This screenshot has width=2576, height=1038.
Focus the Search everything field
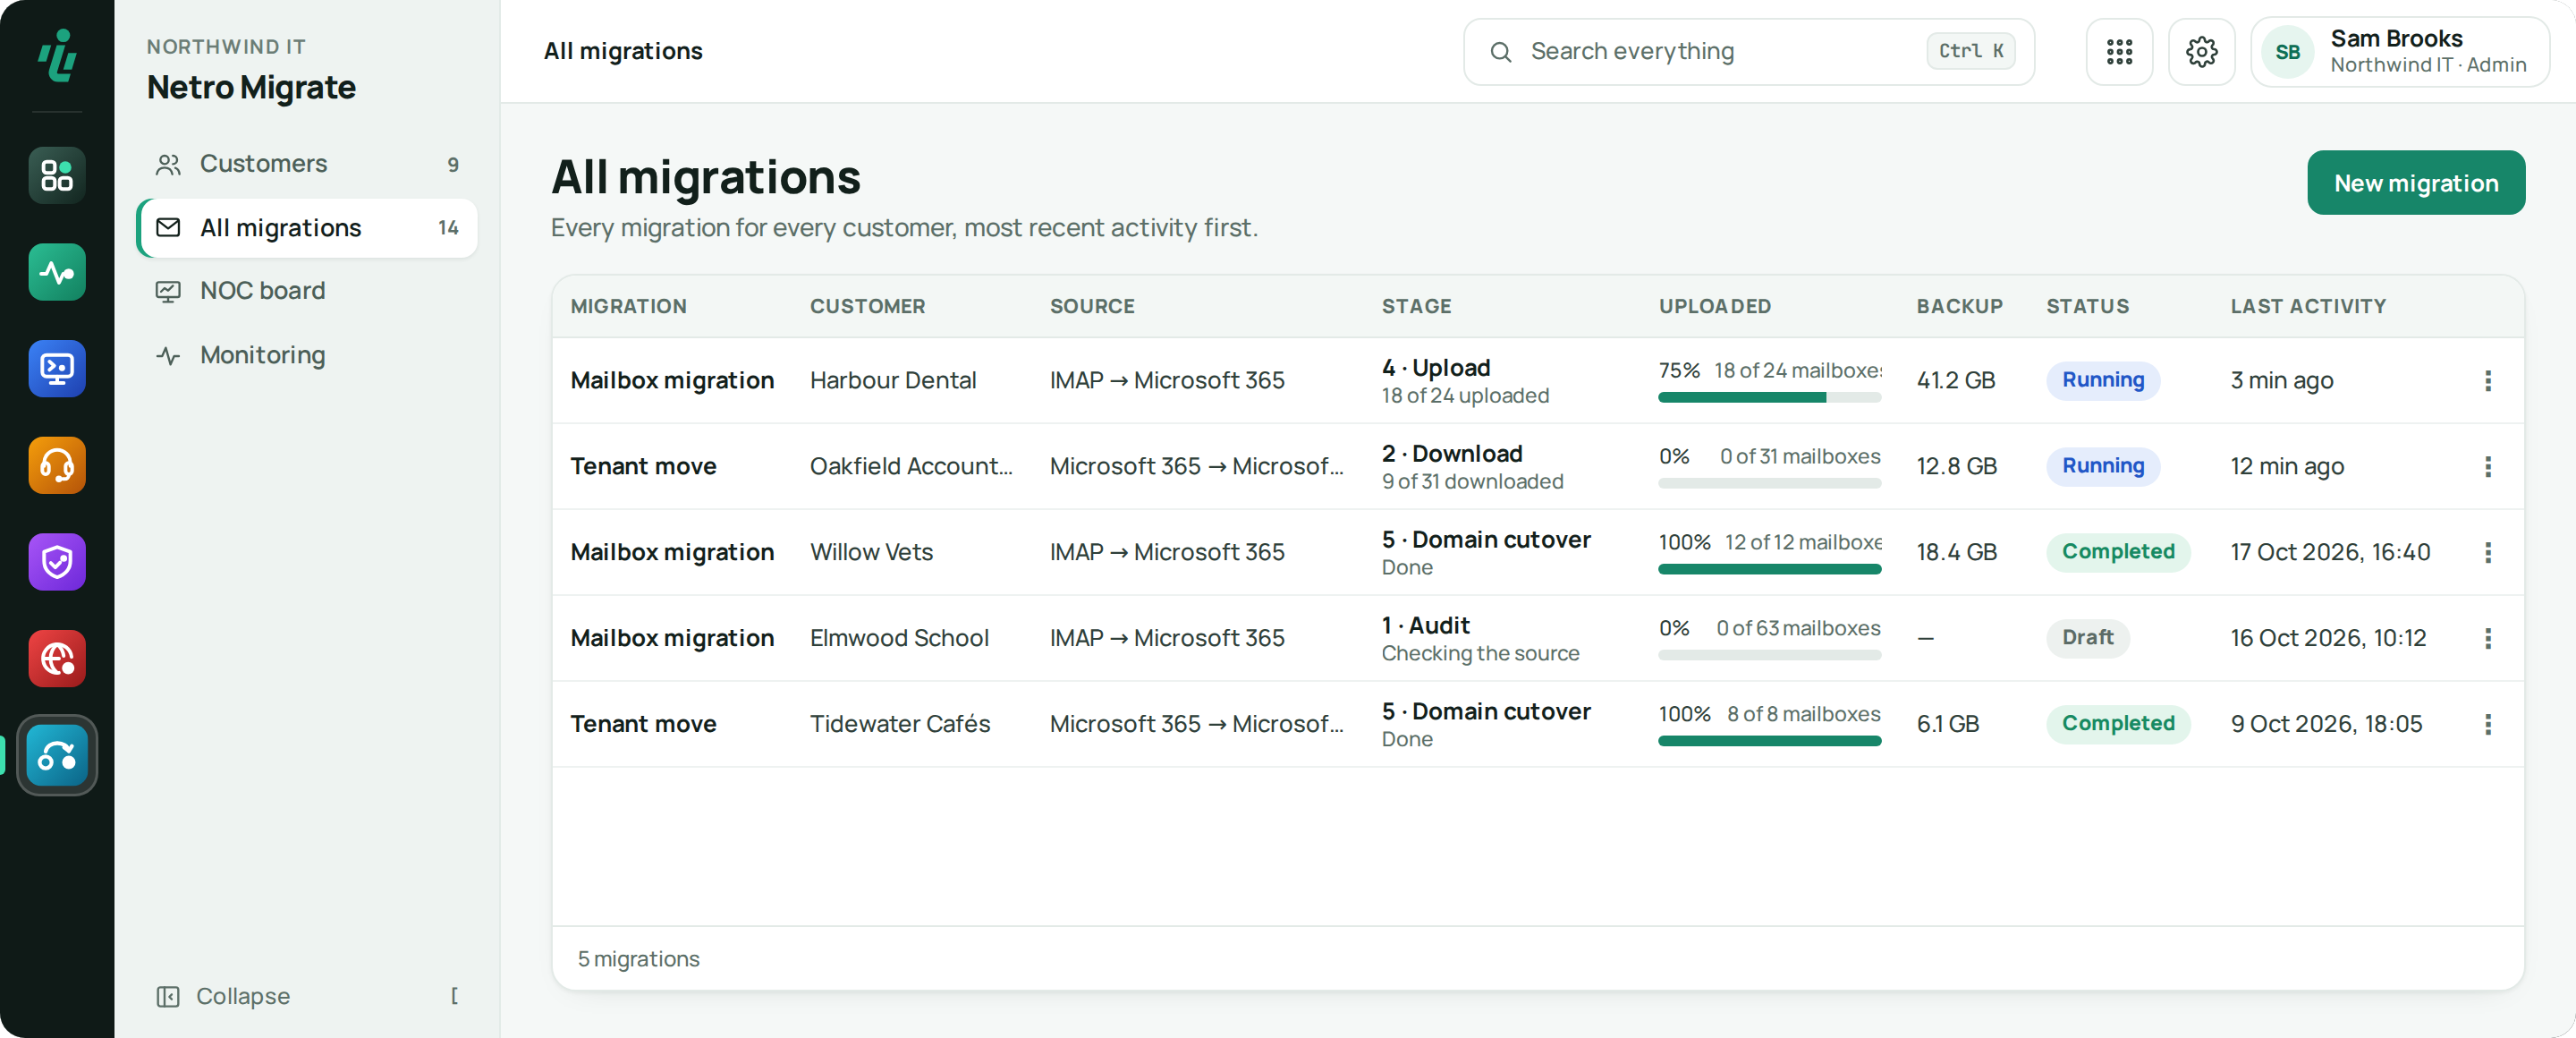(x=1748, y=52)
